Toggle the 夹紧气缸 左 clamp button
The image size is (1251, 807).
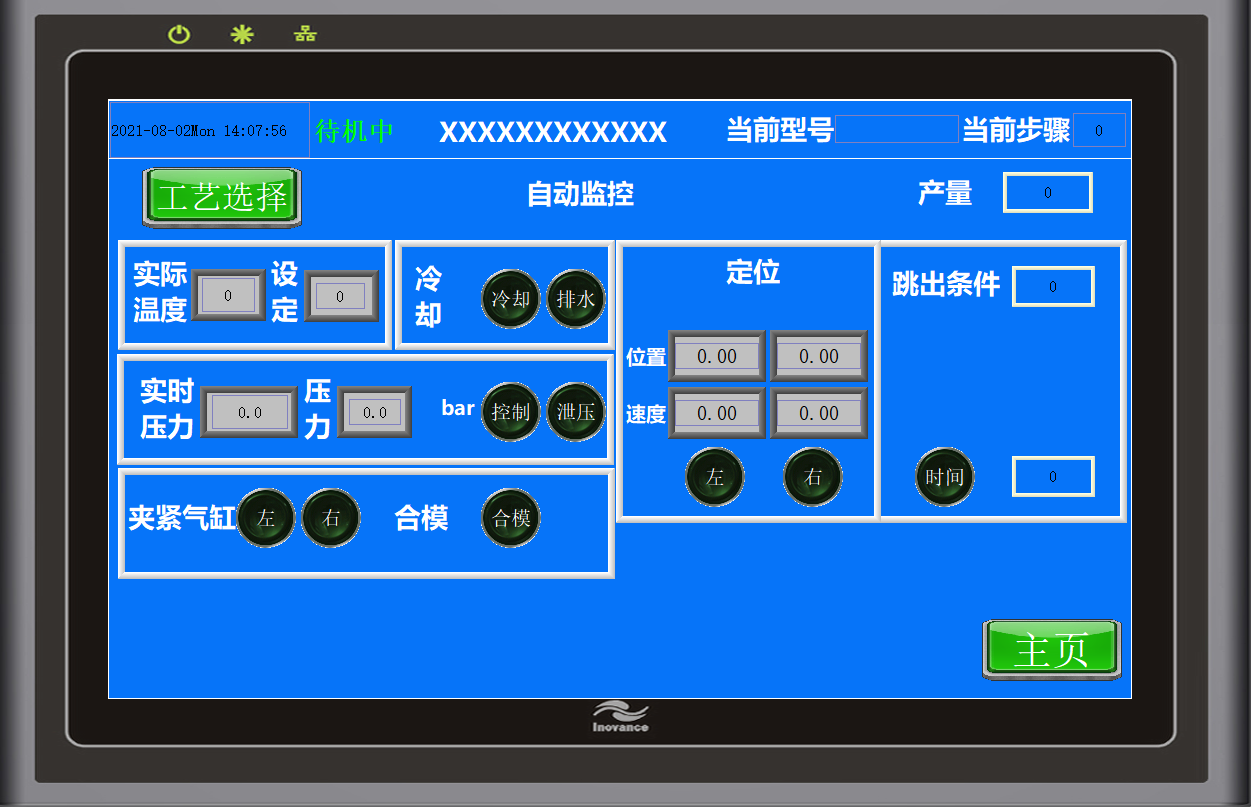coord(266,518)
